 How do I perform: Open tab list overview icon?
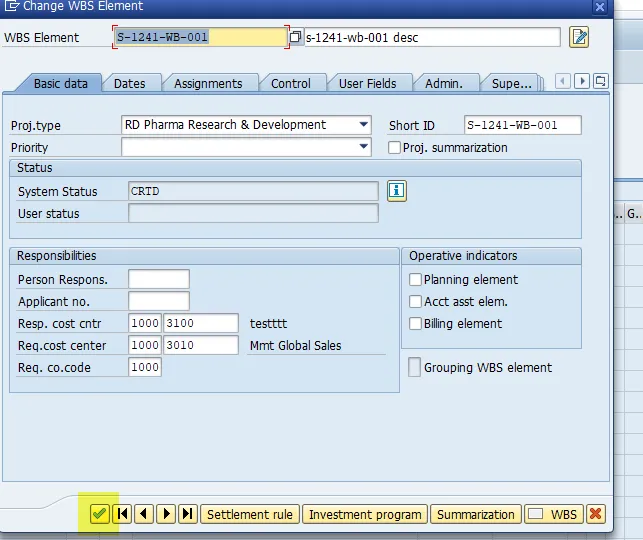pos(601,81)
